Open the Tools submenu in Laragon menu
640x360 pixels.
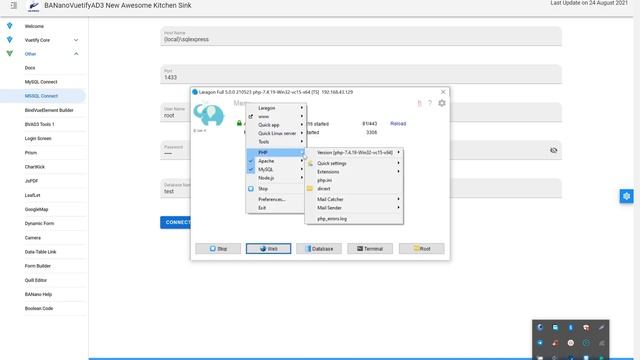click(276, 142)
